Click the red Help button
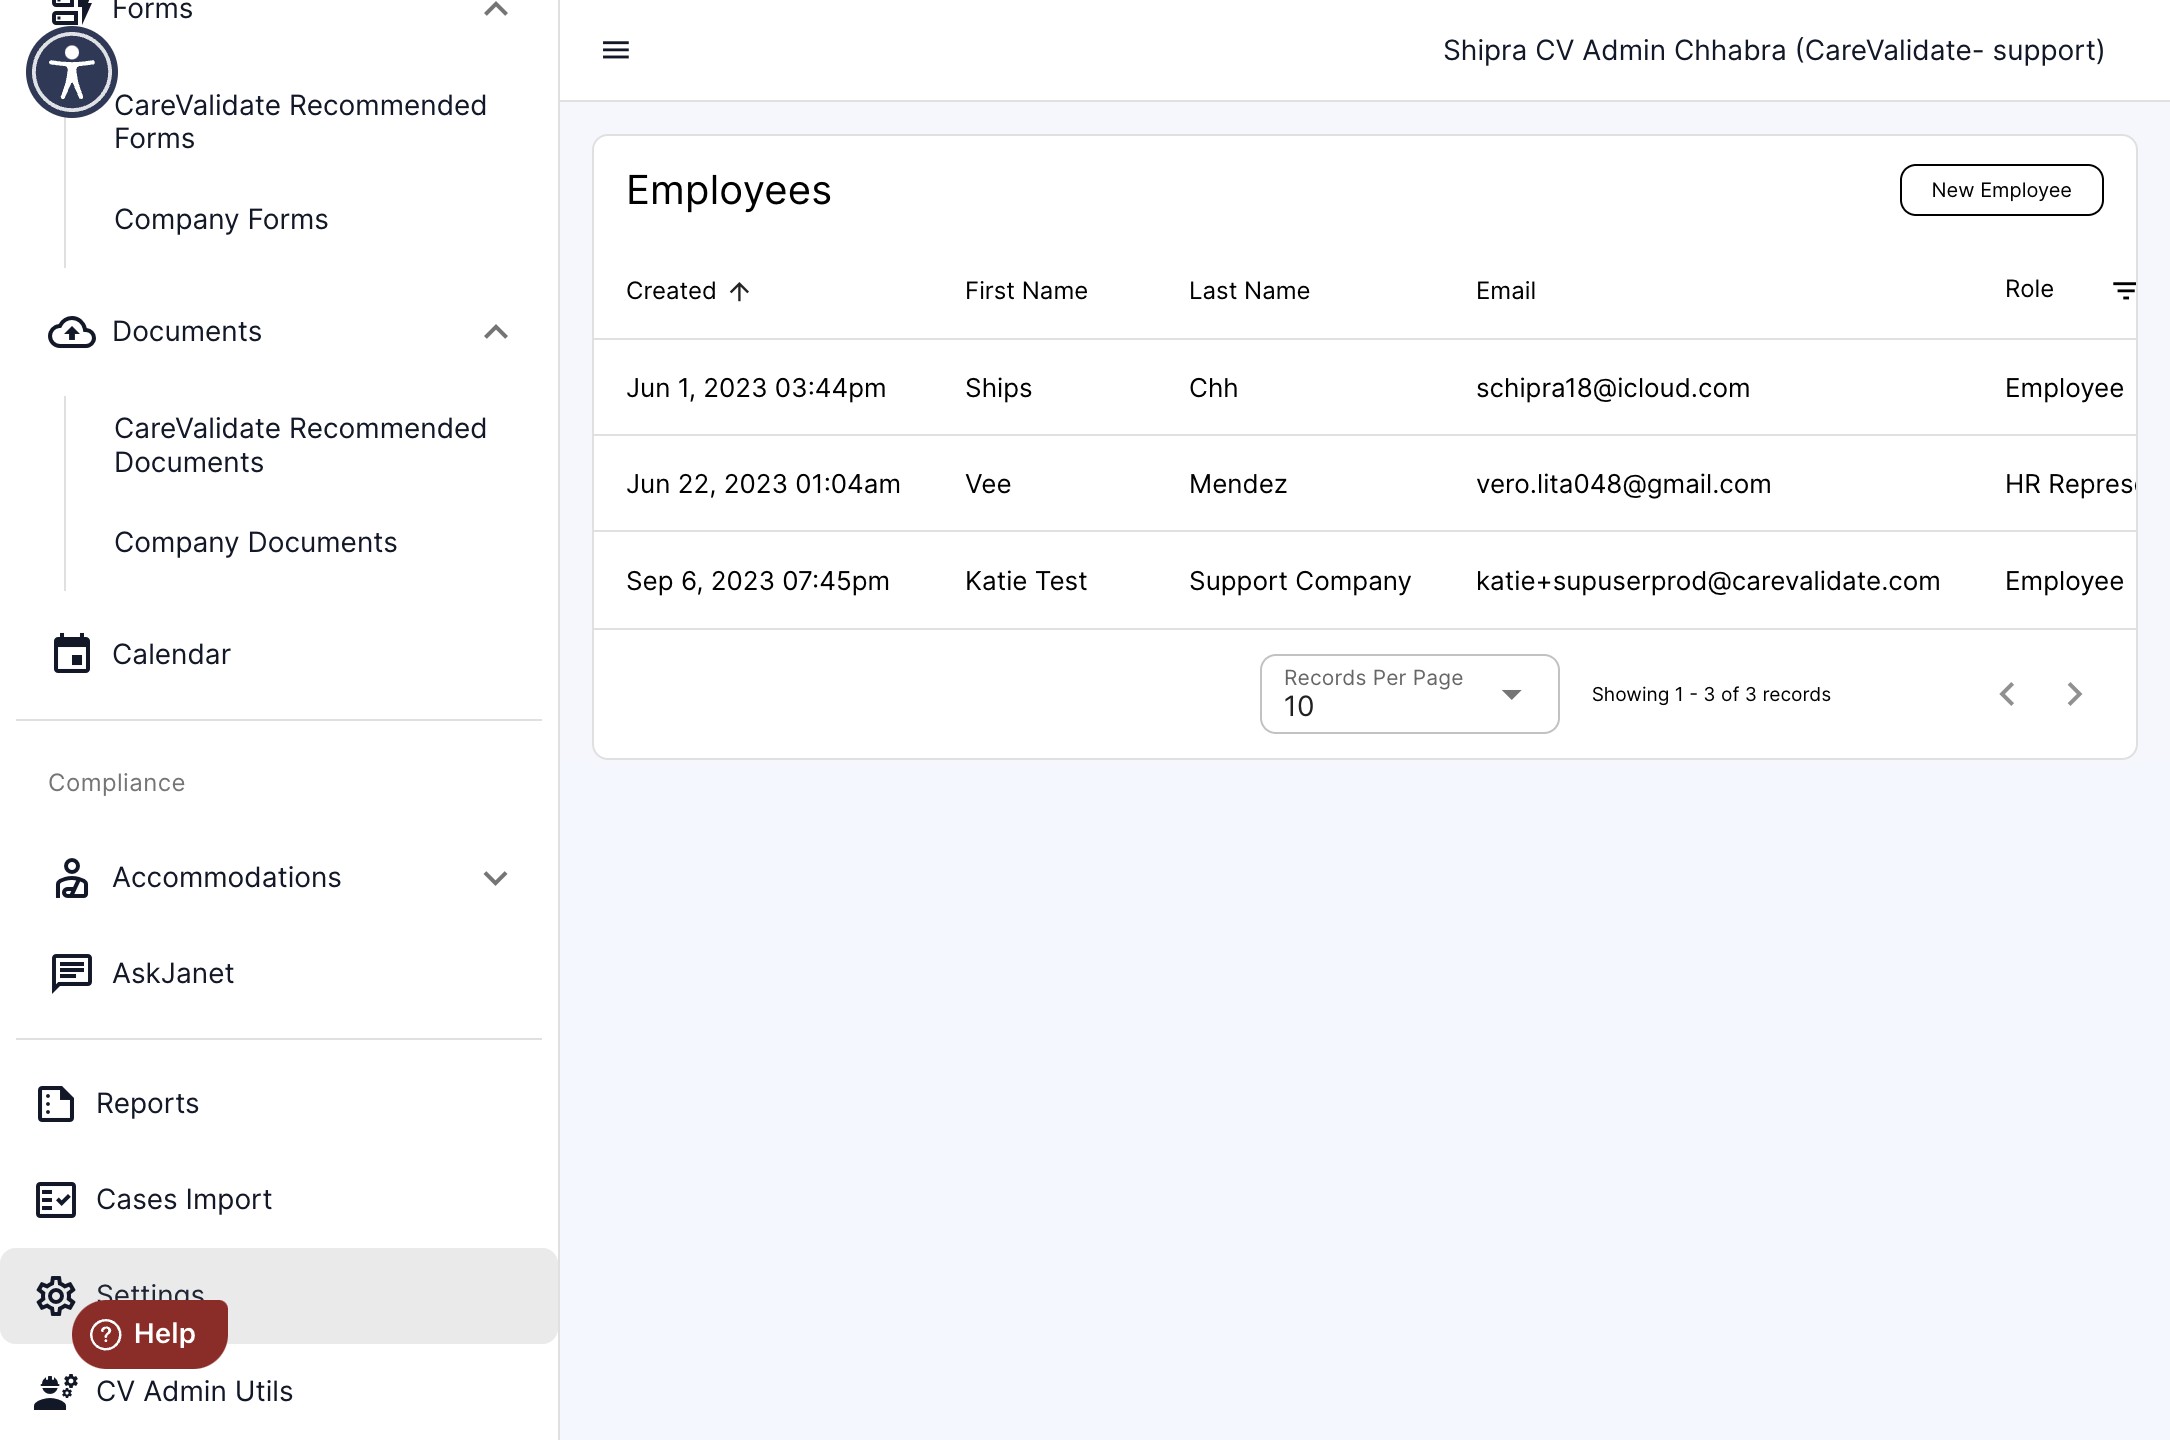This screenshot has height=1440, width=2170. pyautogui.click(x=150, y=1334)
